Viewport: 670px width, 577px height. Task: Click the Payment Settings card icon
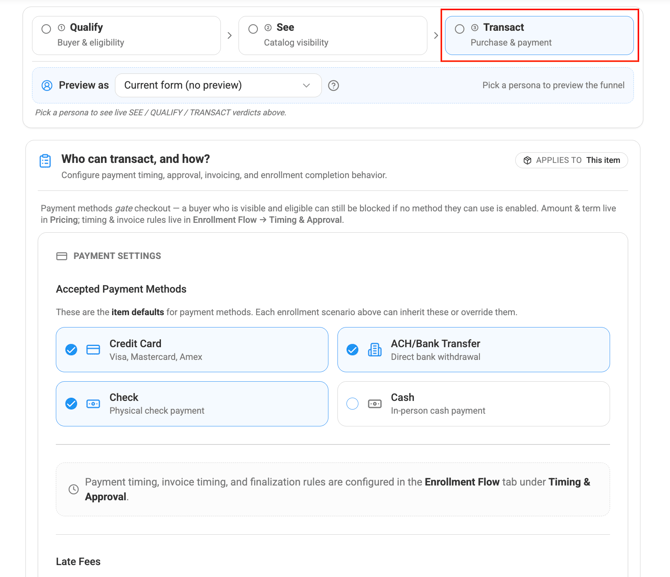click(62, 256)
